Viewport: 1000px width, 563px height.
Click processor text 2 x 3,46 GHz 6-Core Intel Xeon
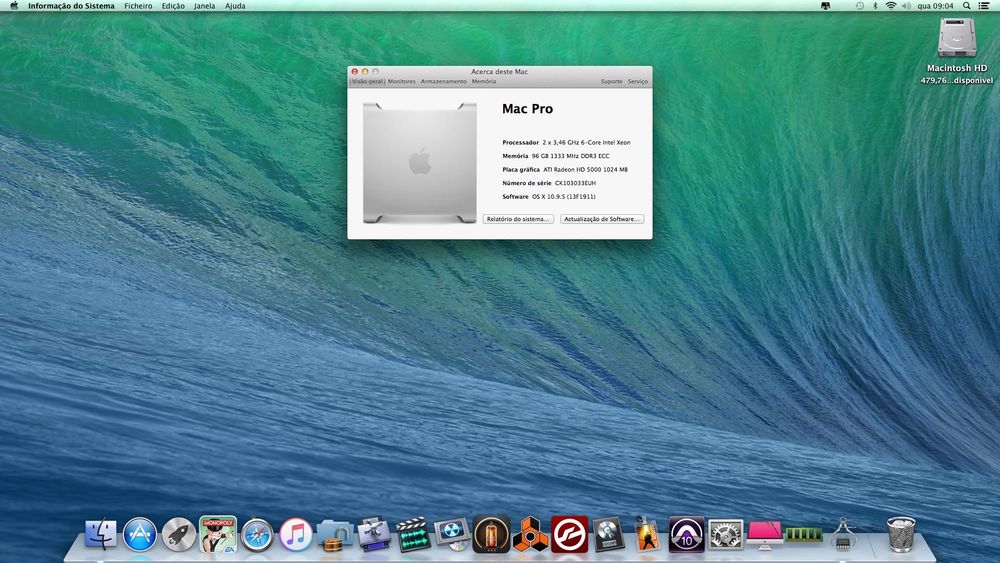[x=586, y=142]
